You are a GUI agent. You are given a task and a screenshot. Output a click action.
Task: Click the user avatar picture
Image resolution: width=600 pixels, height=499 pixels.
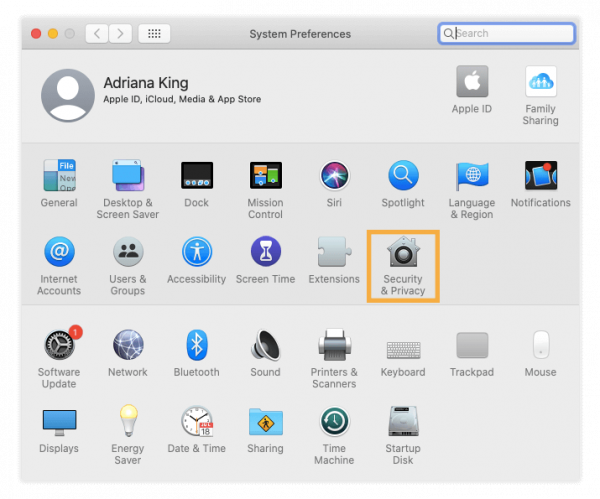click(68, 95)
